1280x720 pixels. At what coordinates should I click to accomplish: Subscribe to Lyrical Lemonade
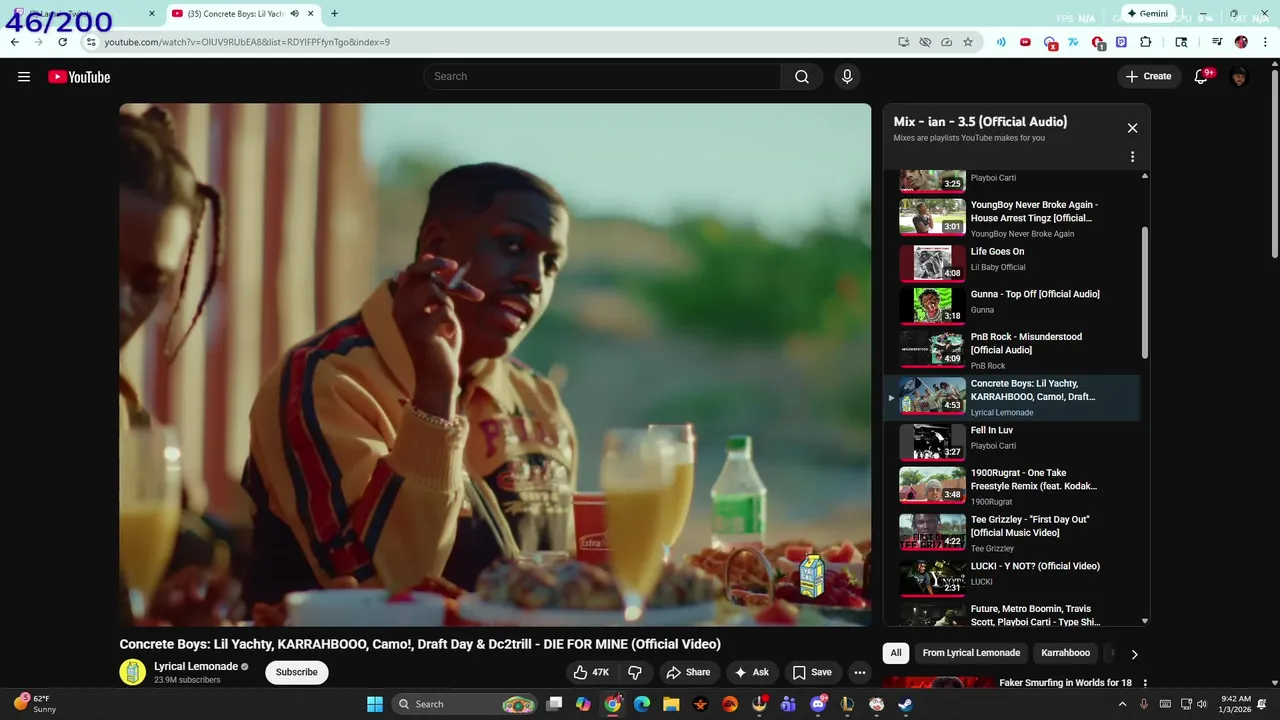(x=296, y=672)
